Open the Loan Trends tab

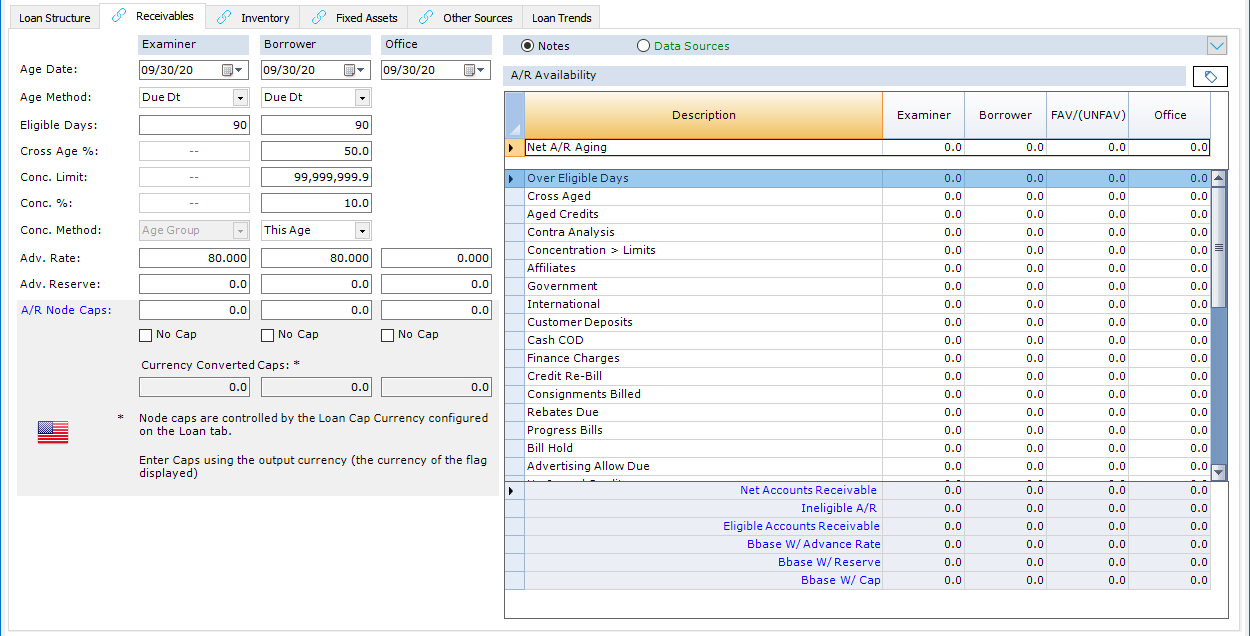coord(561,18)
